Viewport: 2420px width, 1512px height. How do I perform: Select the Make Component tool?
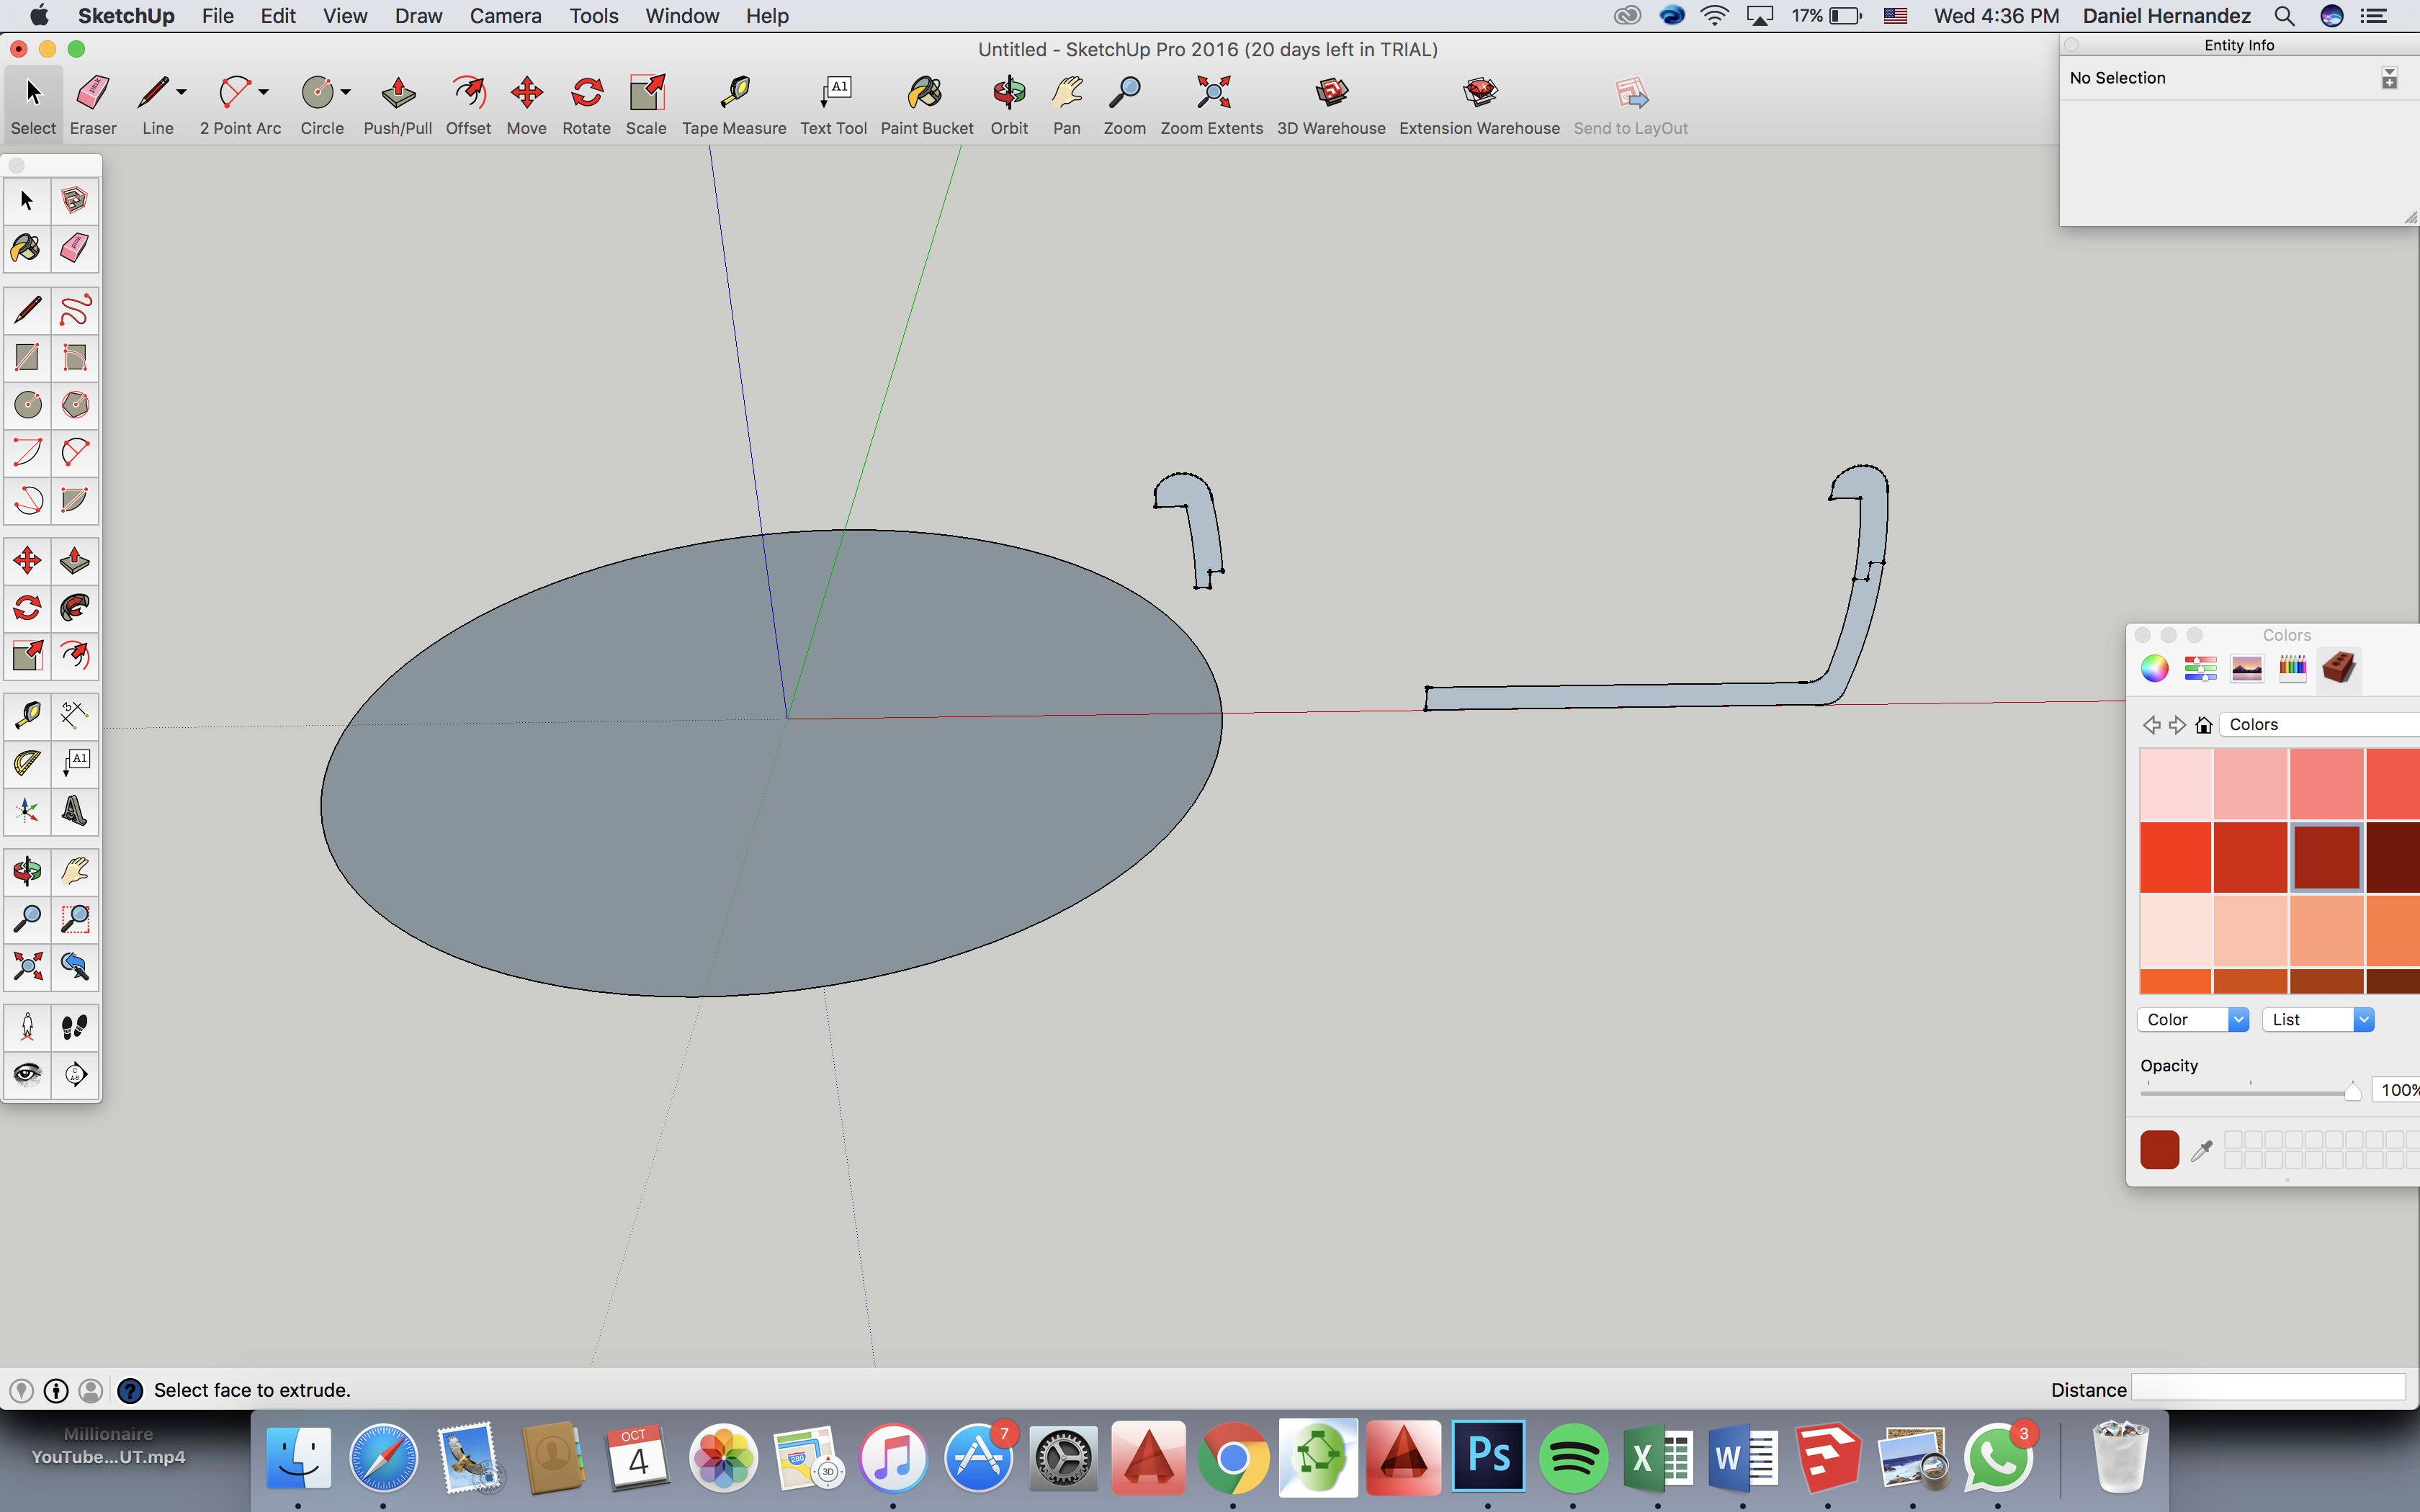[75, 200]
